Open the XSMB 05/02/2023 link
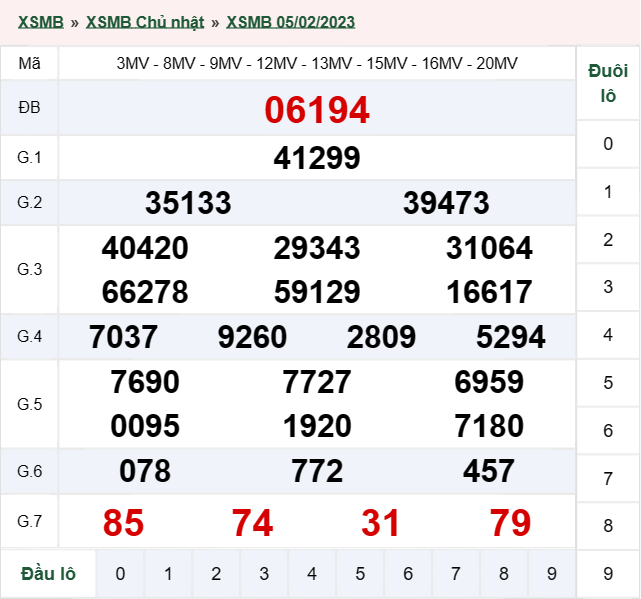Screen dimensions: 641x599 click(291, 22)
